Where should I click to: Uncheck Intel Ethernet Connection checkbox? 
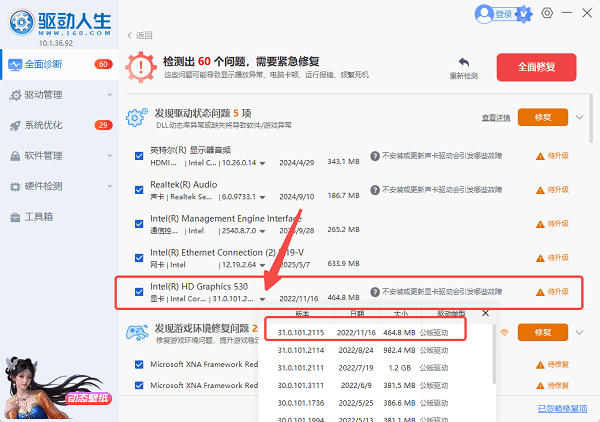pyautogui.click(x=139, y=258)
